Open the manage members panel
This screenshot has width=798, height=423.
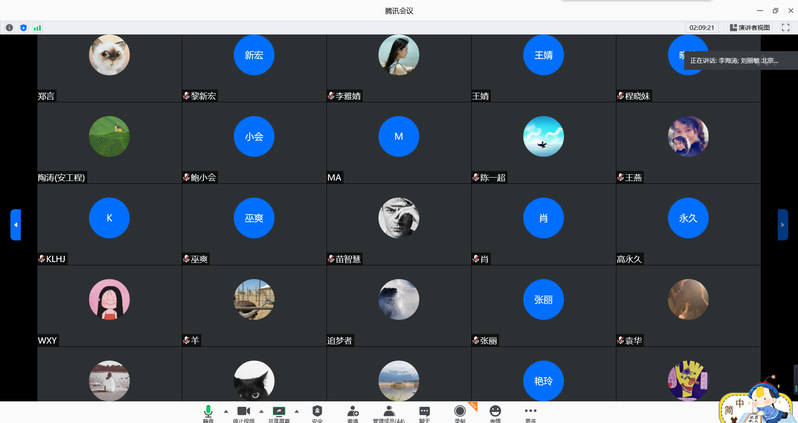(389, 411)
